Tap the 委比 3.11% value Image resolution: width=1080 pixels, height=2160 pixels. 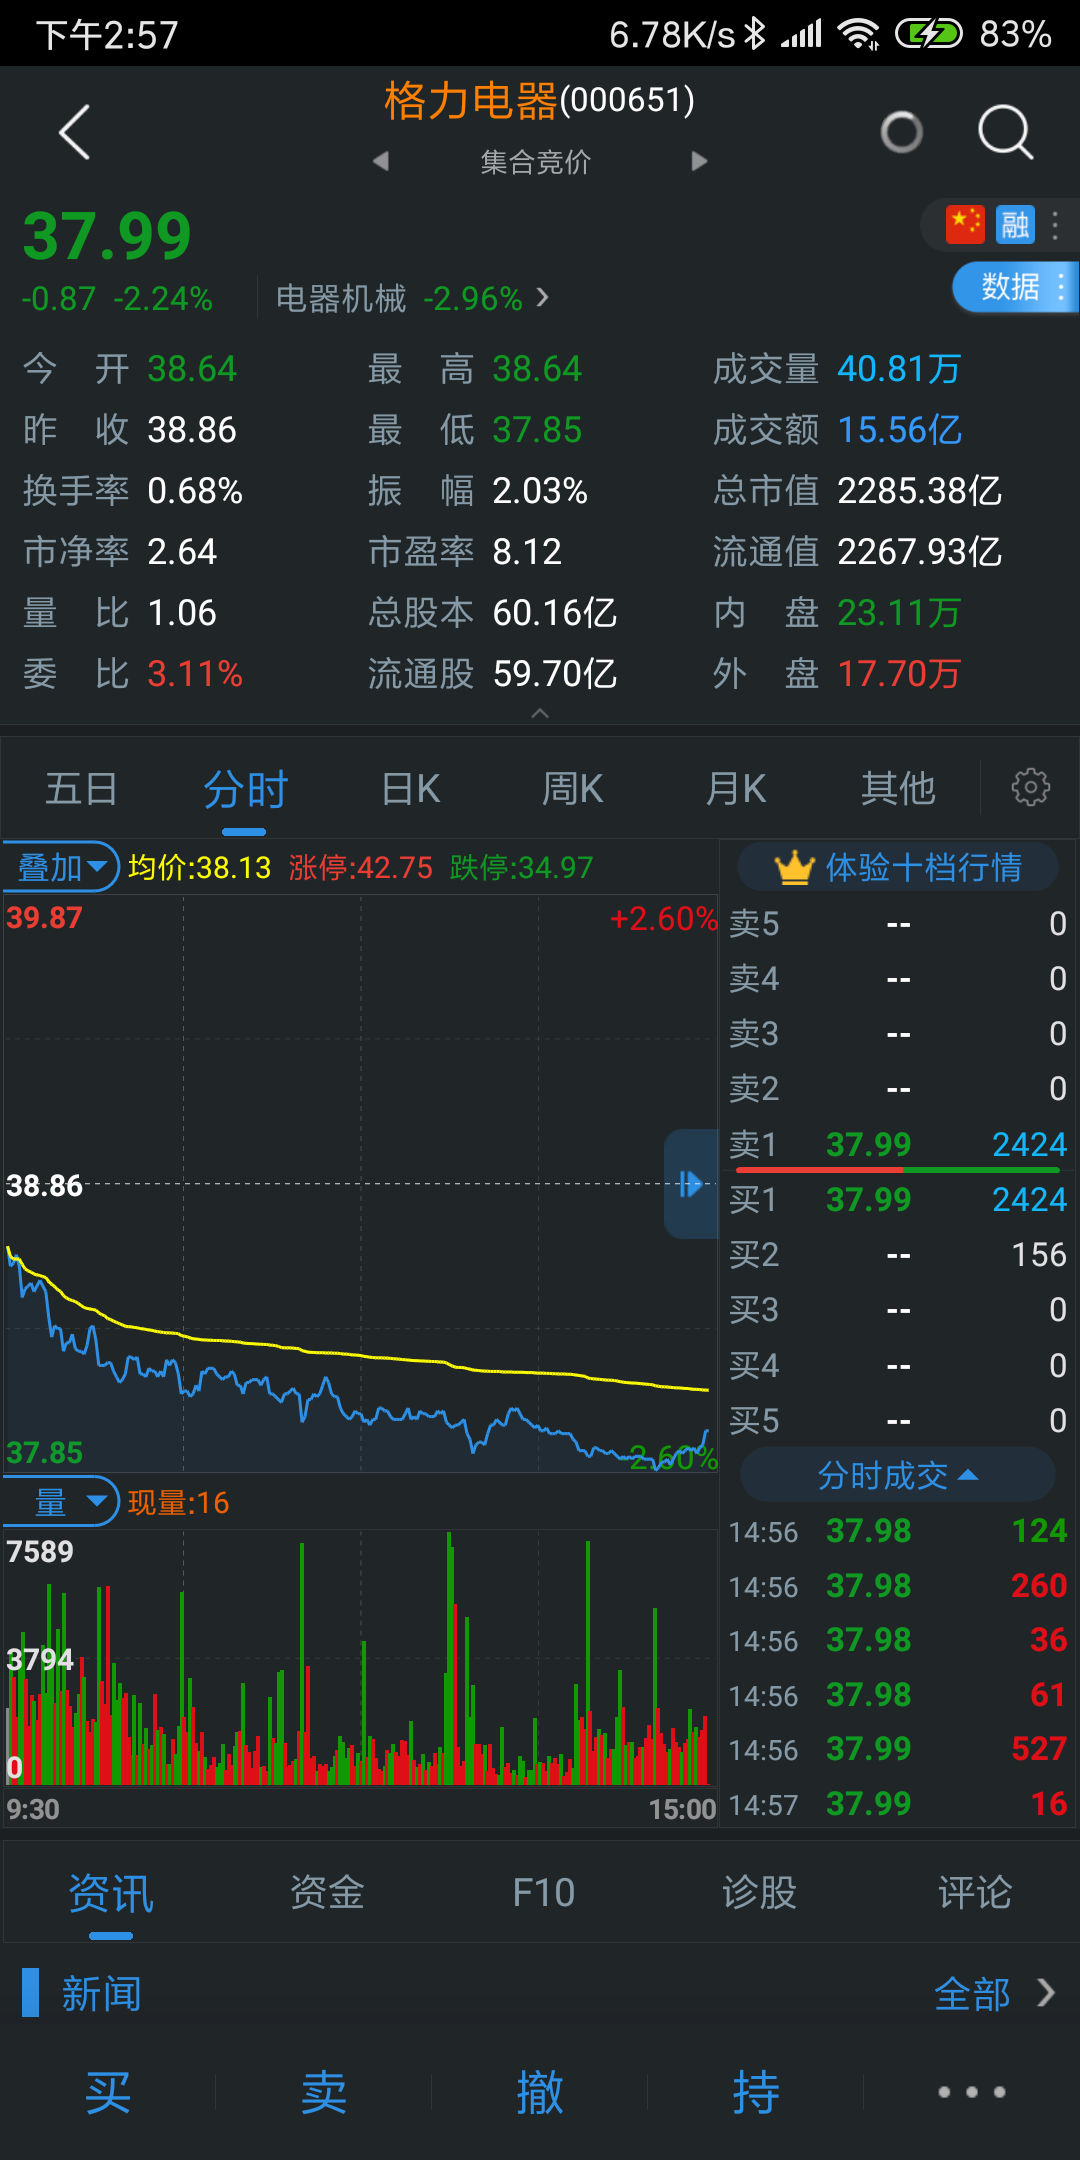pos(195,674)
